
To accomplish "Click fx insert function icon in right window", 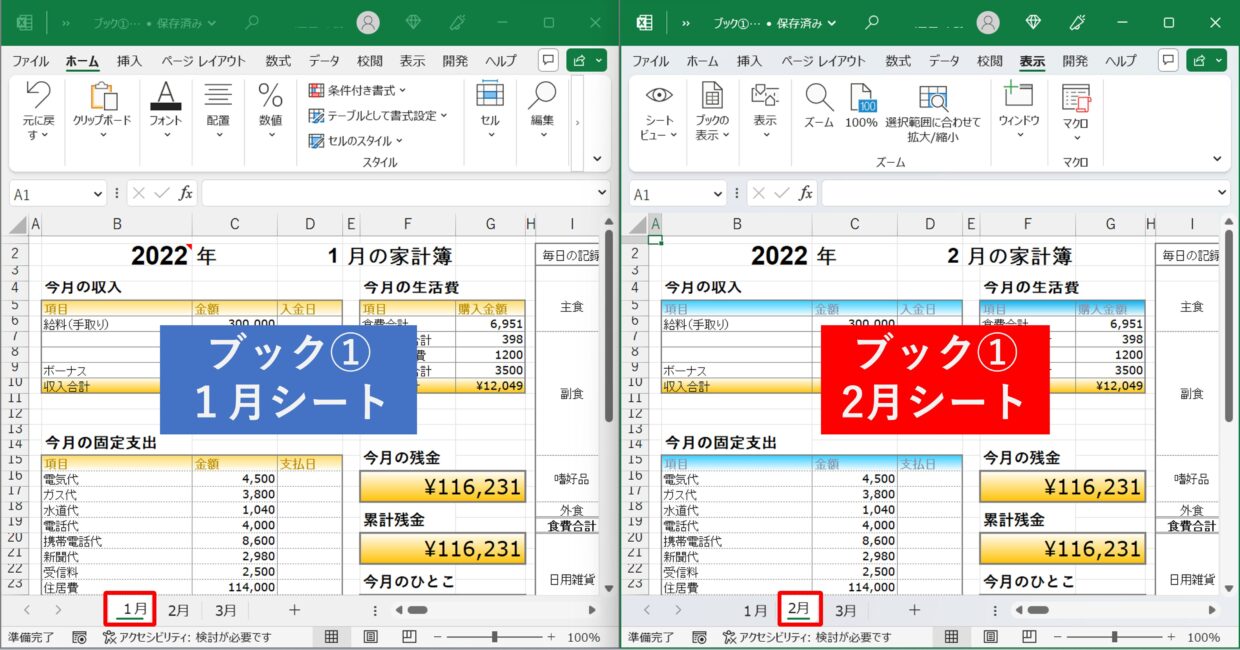I will [806, 194].
